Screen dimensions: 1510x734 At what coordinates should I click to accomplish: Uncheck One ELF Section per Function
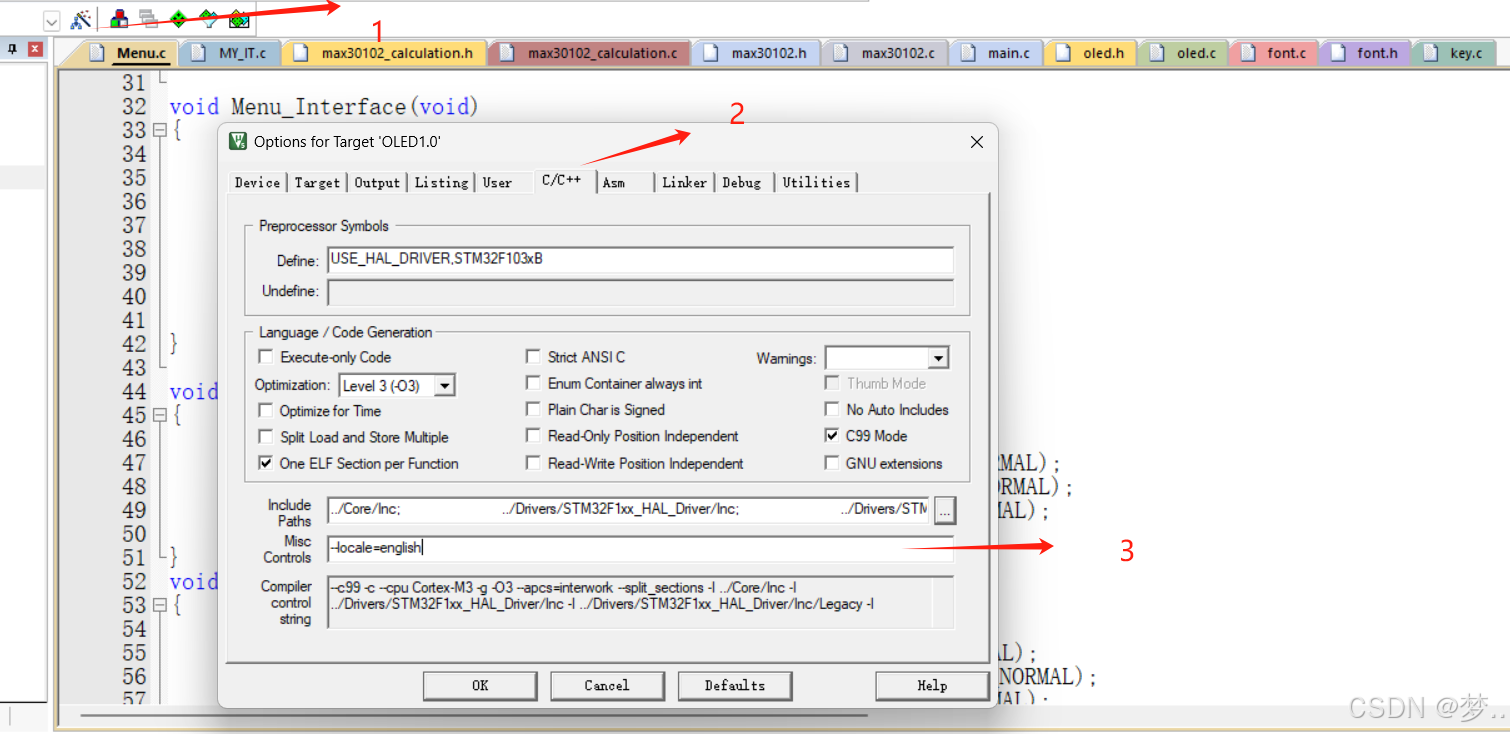266,463
